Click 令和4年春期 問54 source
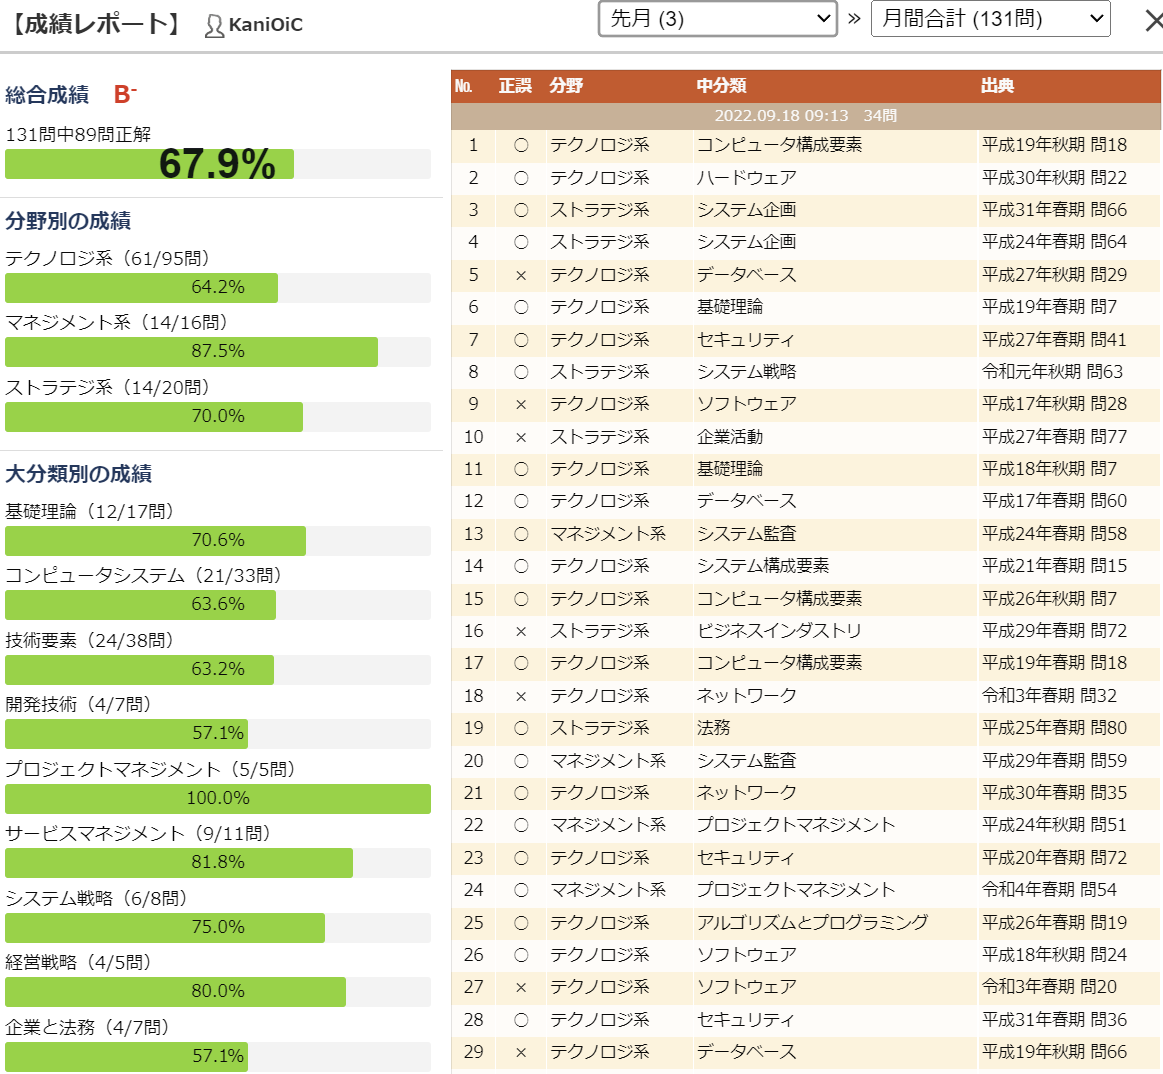 (1049, 890)
